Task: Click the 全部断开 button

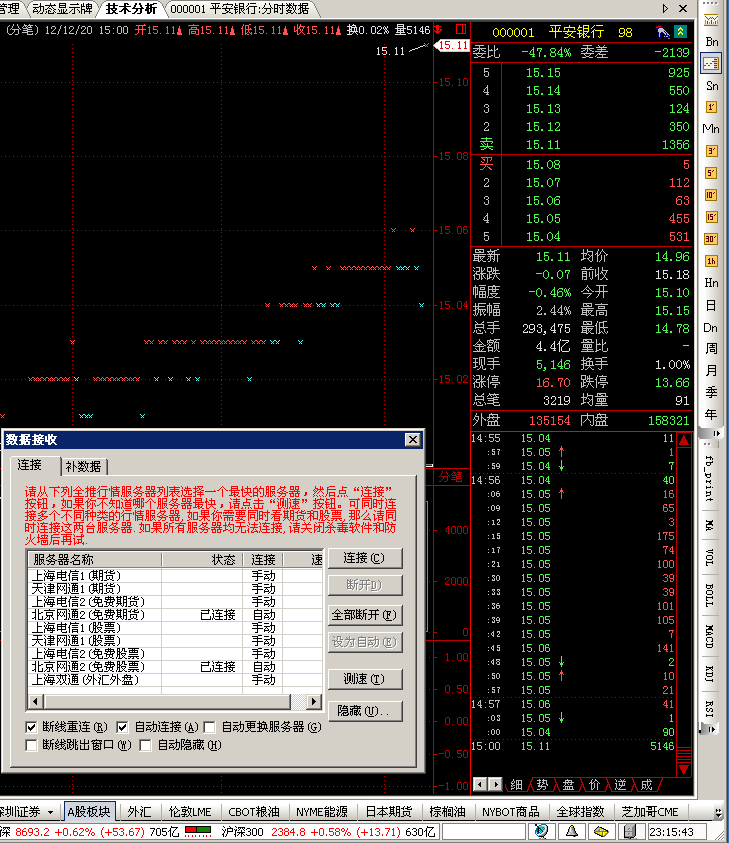Action: click(365, 614)
